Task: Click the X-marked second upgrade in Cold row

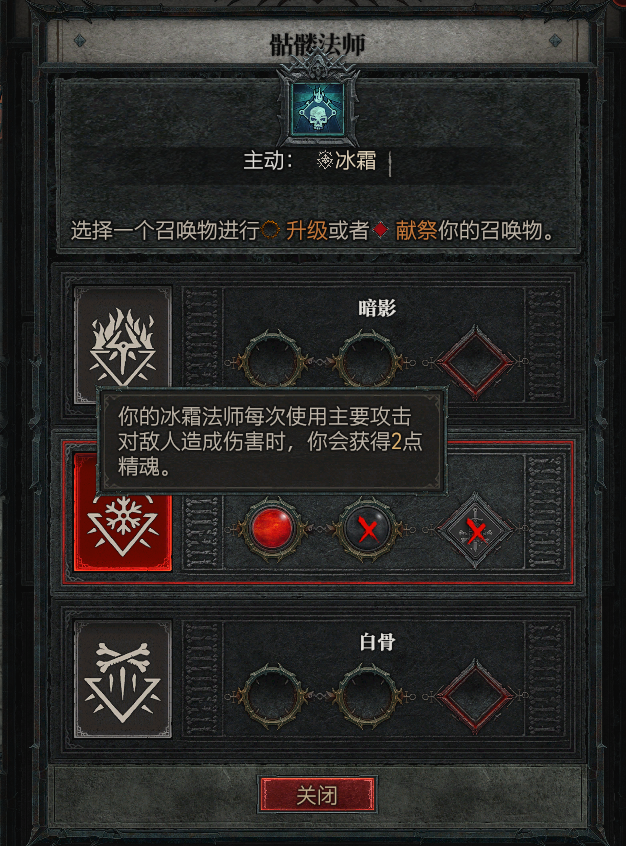Action: tap(368, 528)
